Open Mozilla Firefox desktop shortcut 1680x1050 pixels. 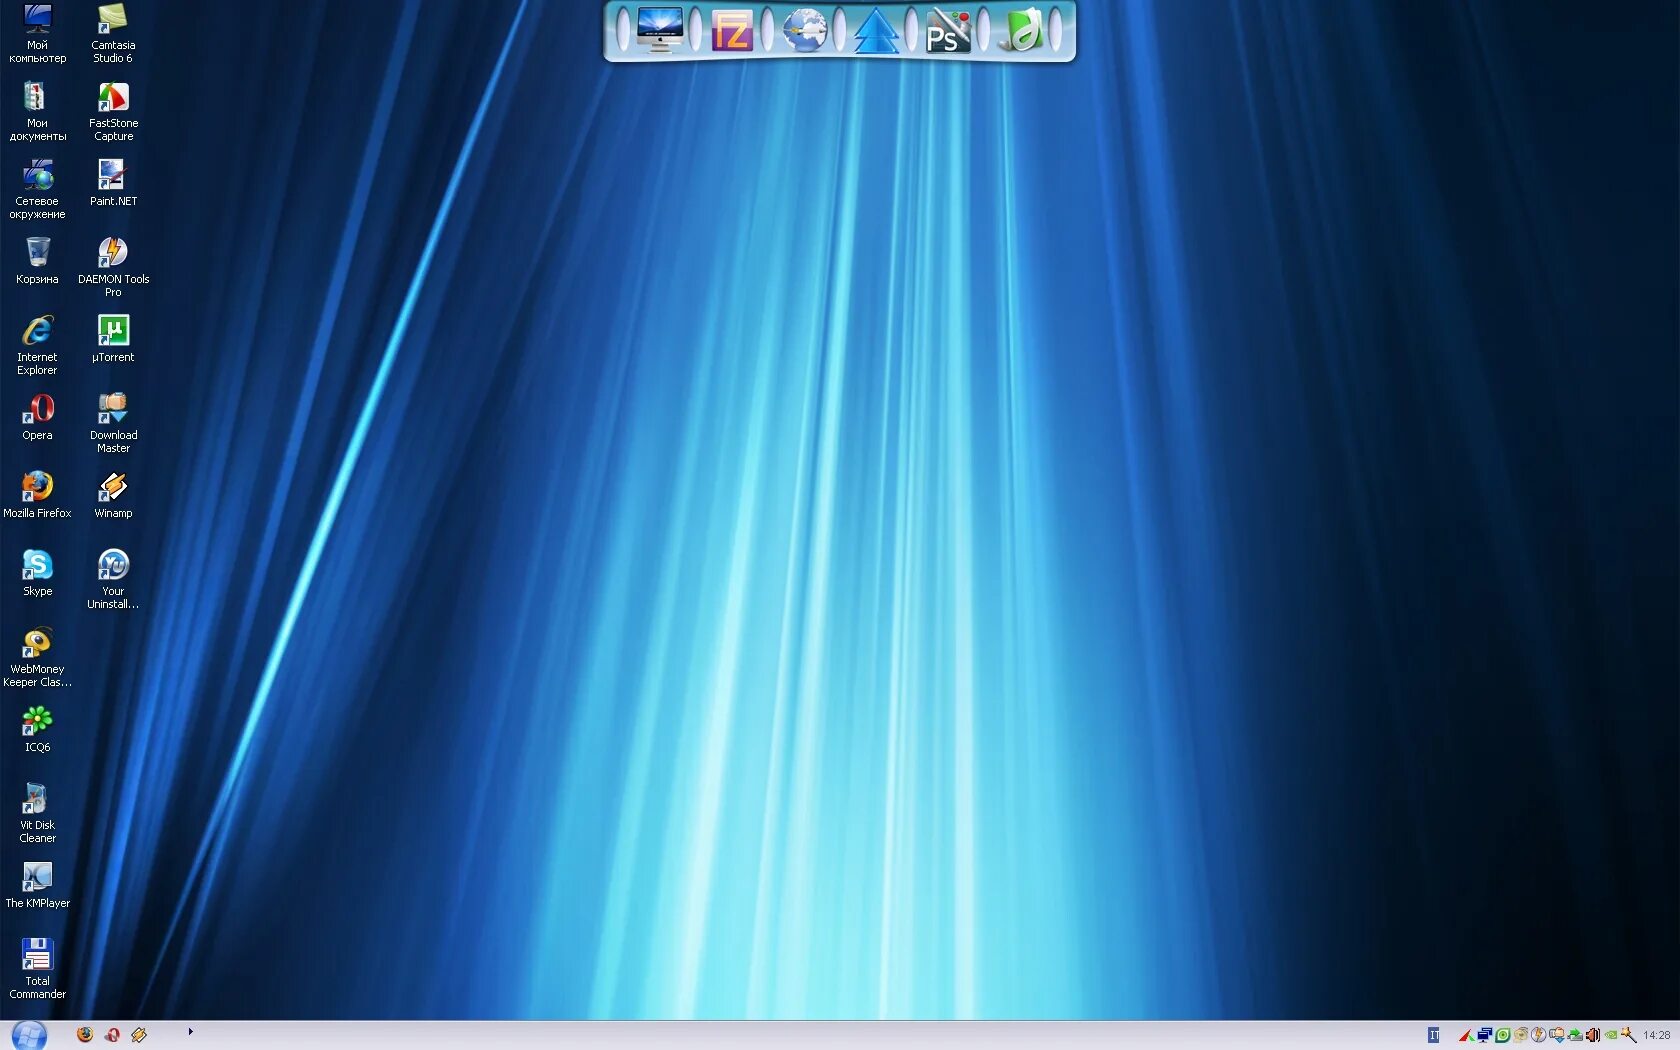tap(37, 495)
